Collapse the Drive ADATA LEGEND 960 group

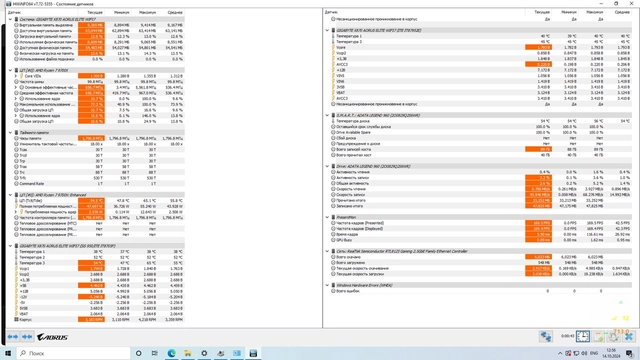[327, 167]
